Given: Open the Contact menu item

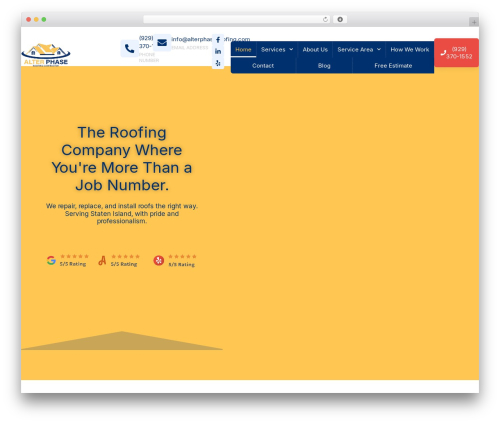Looking at the screenshot, I should click(x=263, y=66).
